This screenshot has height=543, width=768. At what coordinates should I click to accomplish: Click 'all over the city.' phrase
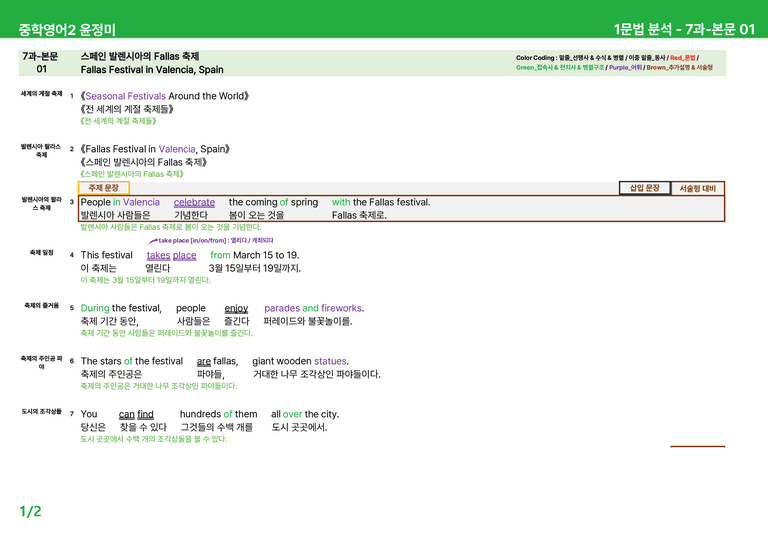click(x=305, y=414)
